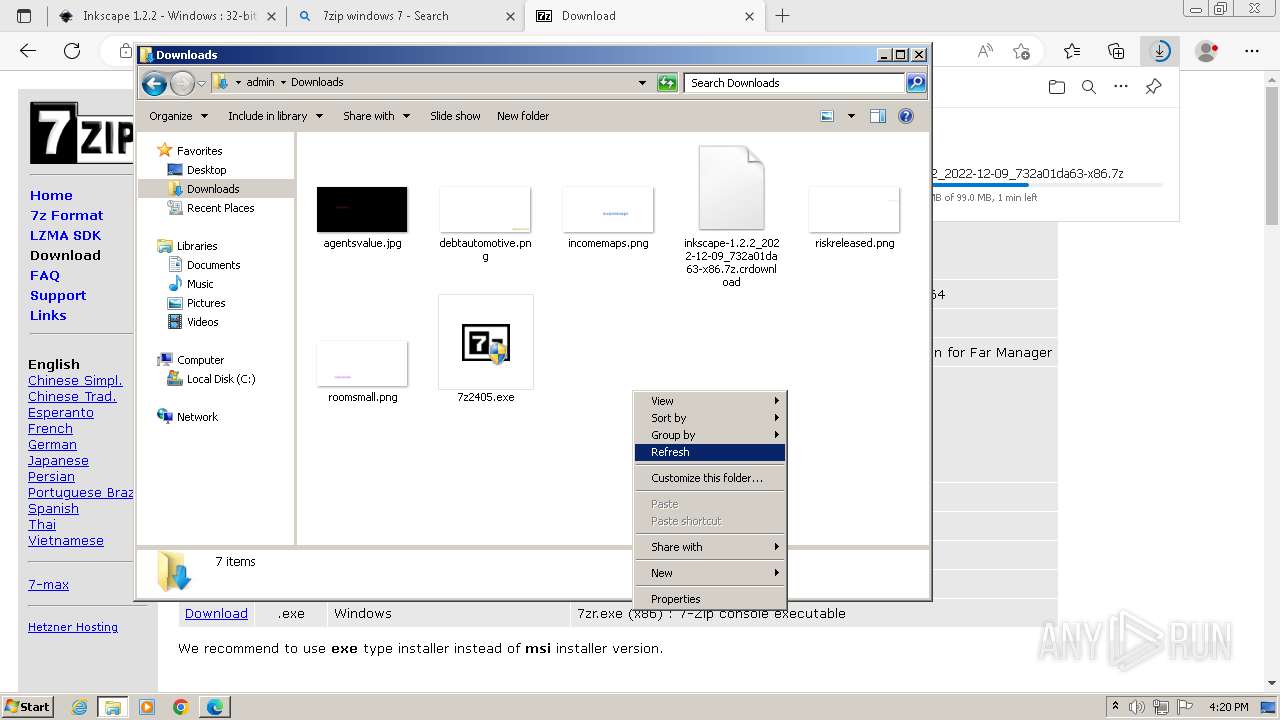Click Slide show toolbar button
Screen dimensions: 1280x720
click(455, 116)
